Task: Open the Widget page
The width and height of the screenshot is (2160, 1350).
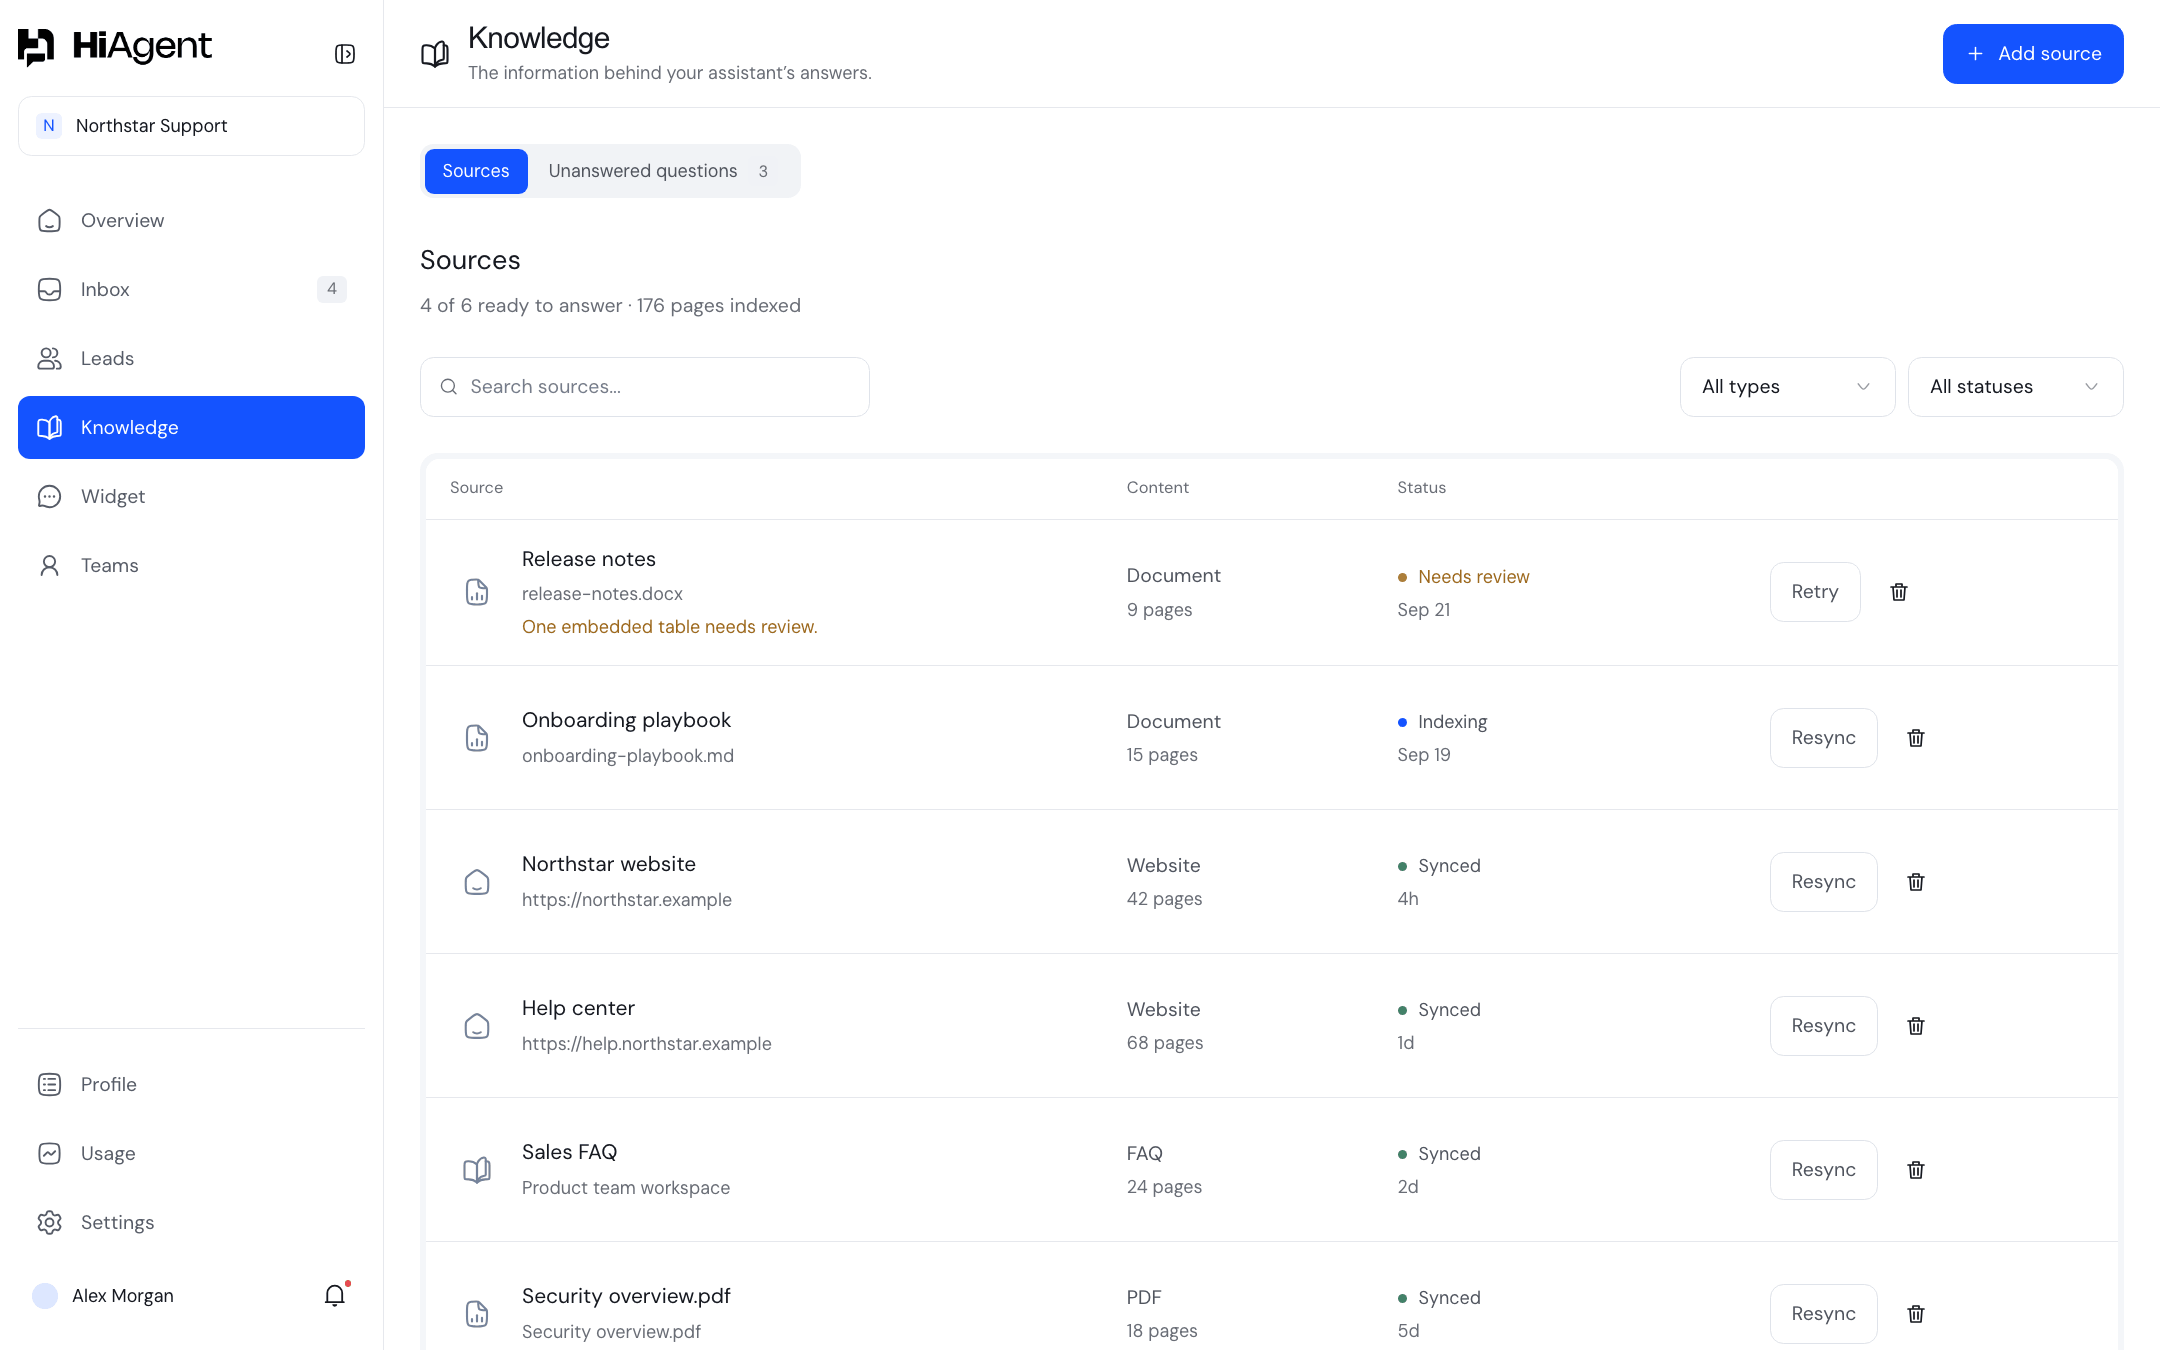Action: (191, 496)
